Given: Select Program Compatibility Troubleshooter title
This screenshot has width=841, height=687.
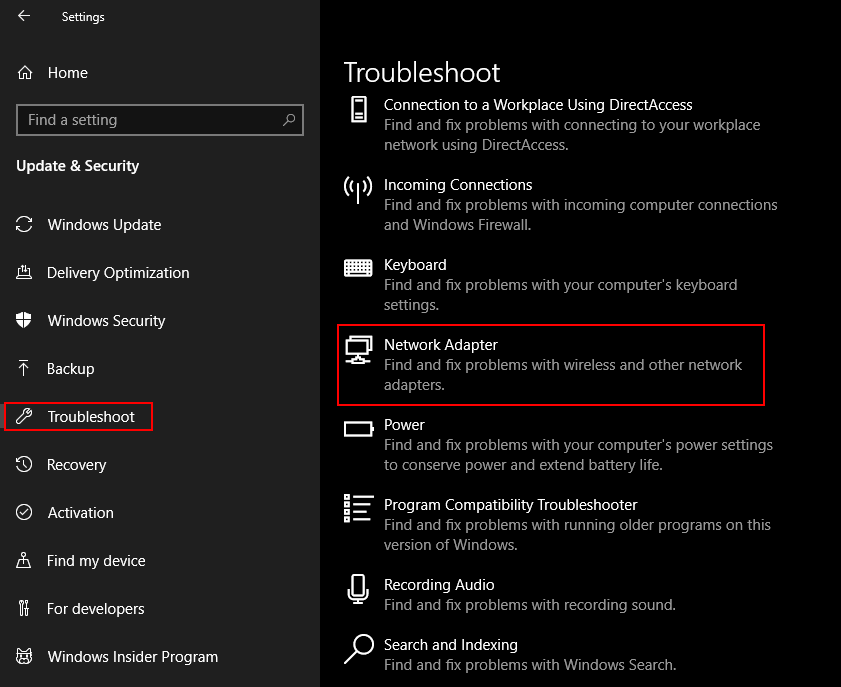Looking at the screenshot, I should point(511,505).
